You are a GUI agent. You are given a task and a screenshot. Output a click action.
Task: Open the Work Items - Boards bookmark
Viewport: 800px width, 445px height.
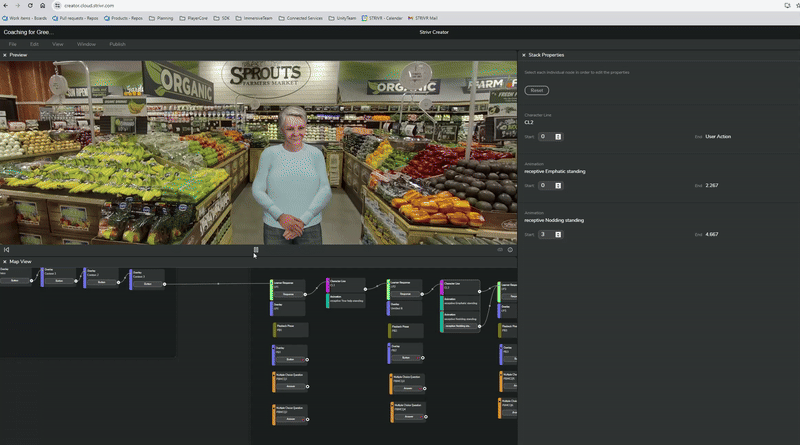click(x=24, y=18)
